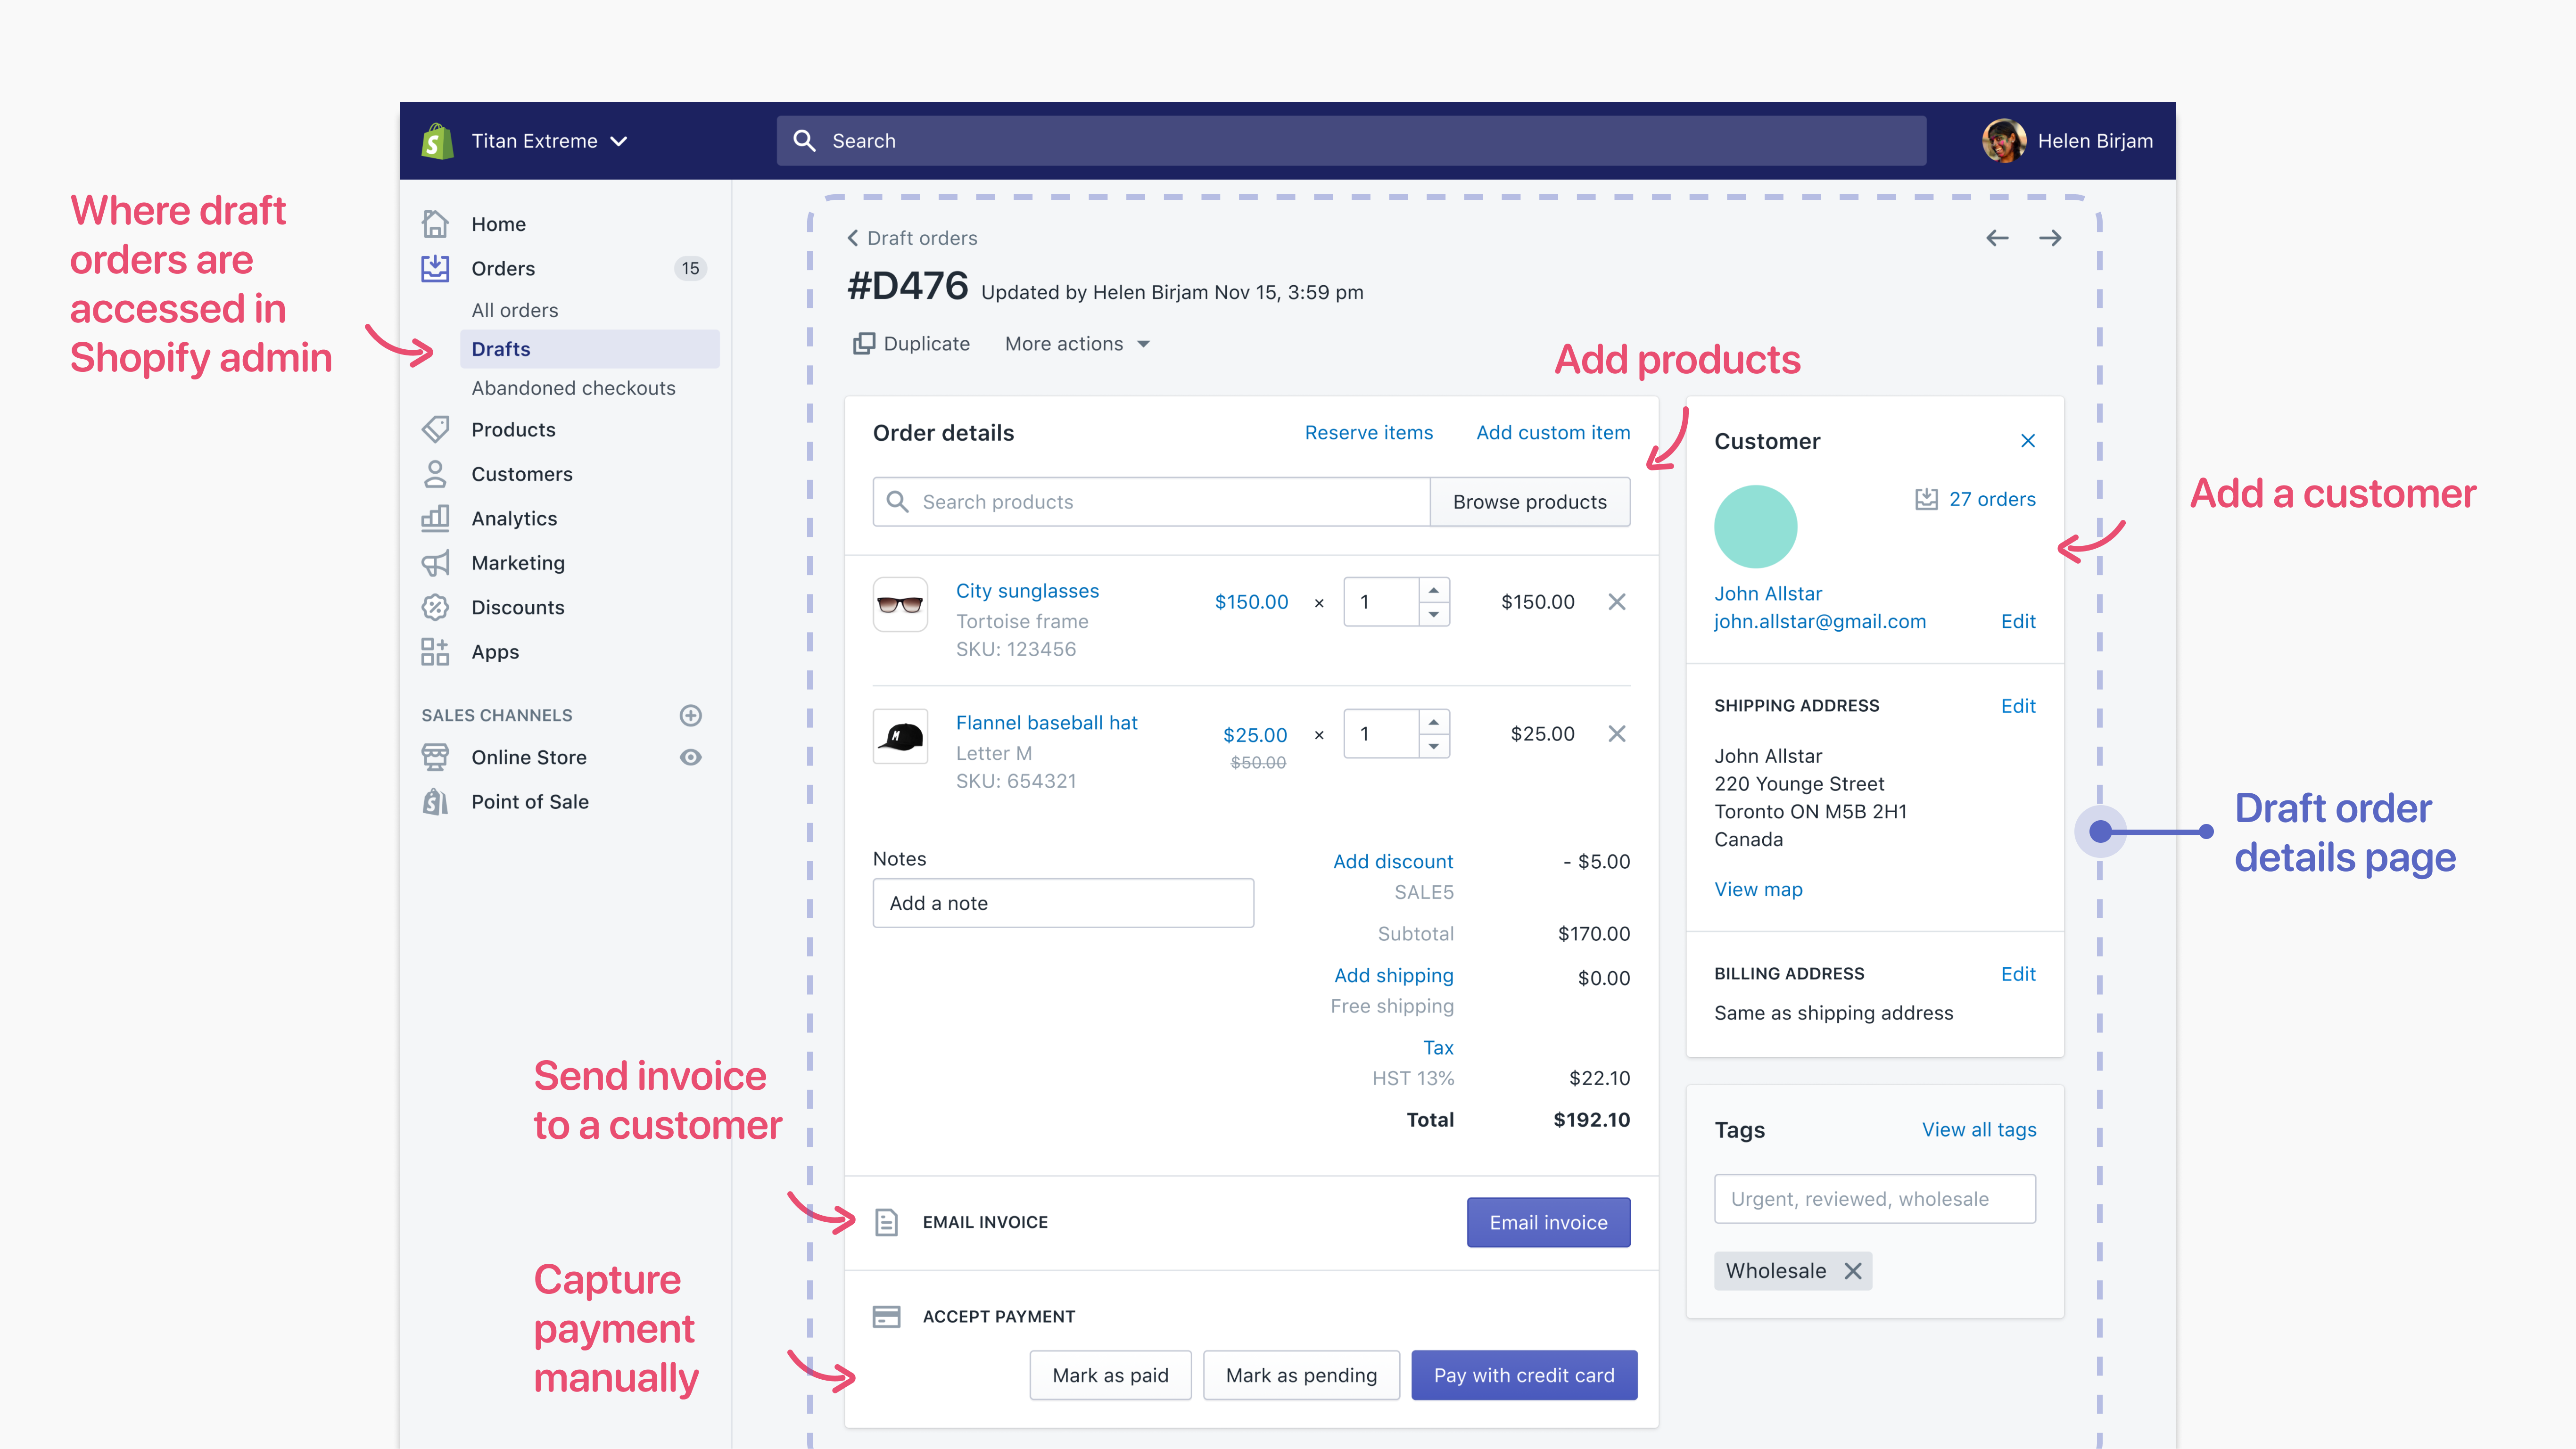Click the Analytics bar chart icon
This screenshot has width=2576, height=1449.
(x=435, y=518)
